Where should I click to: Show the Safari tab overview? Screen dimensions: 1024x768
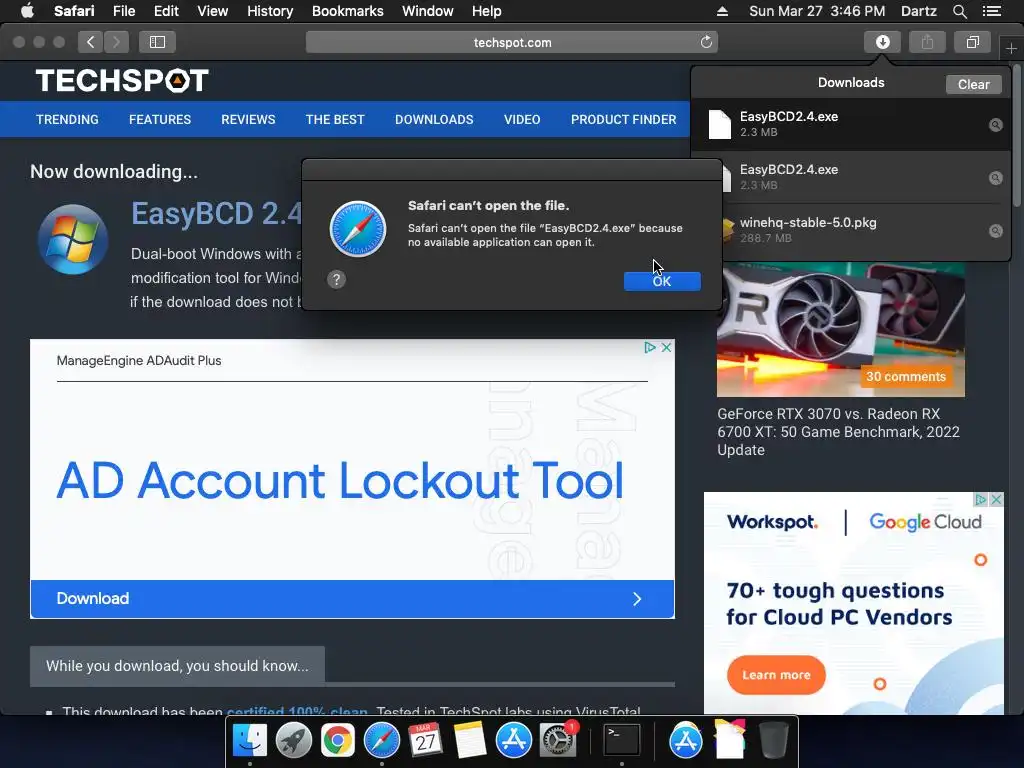(x=972, y=42)
